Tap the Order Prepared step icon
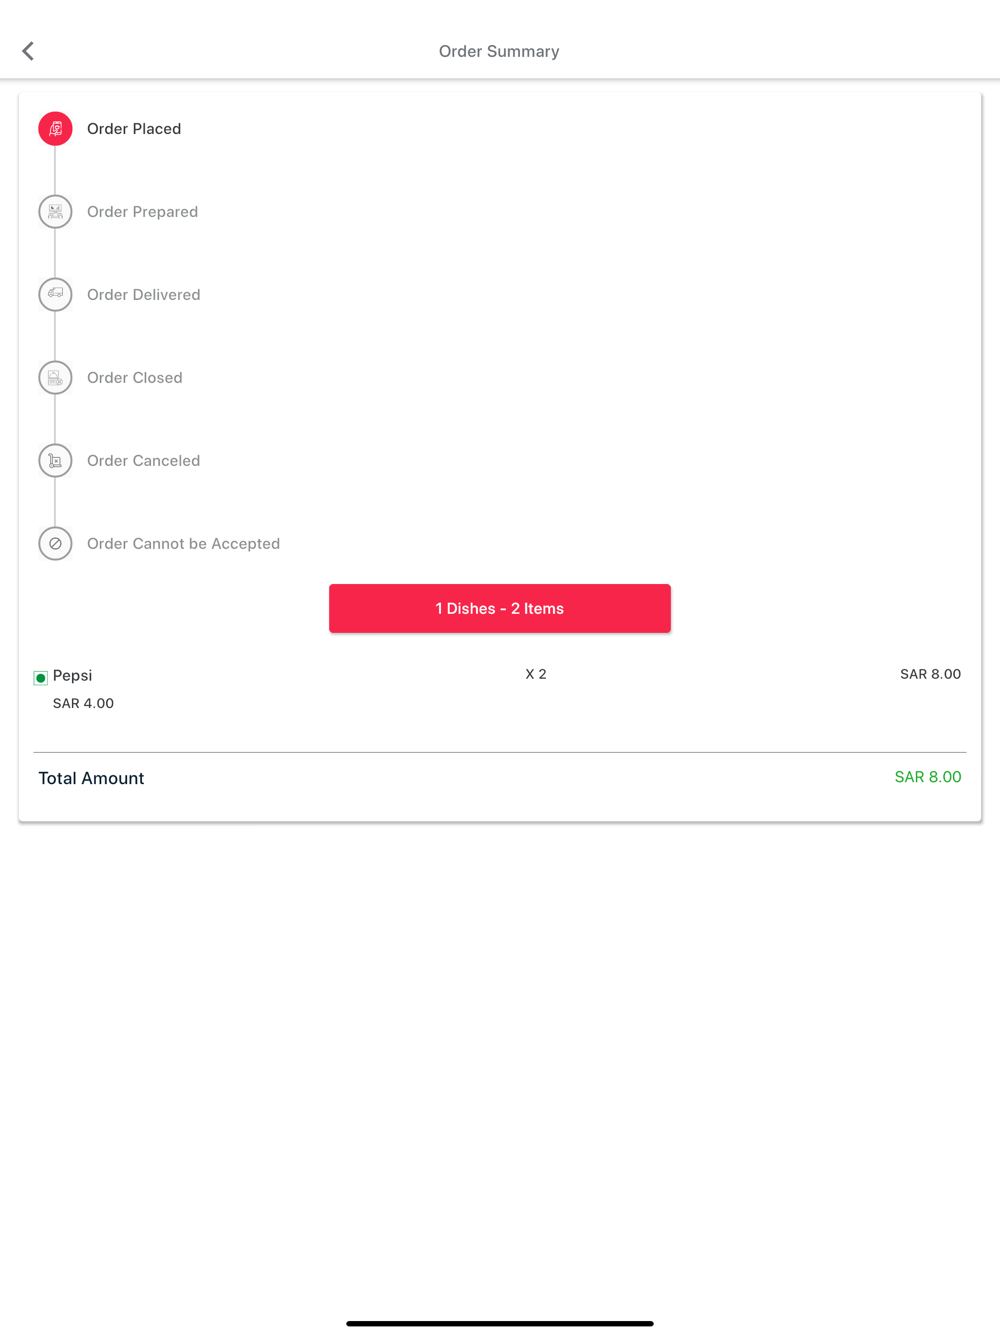This screenshot has width=1000, height=1334. 55,212
